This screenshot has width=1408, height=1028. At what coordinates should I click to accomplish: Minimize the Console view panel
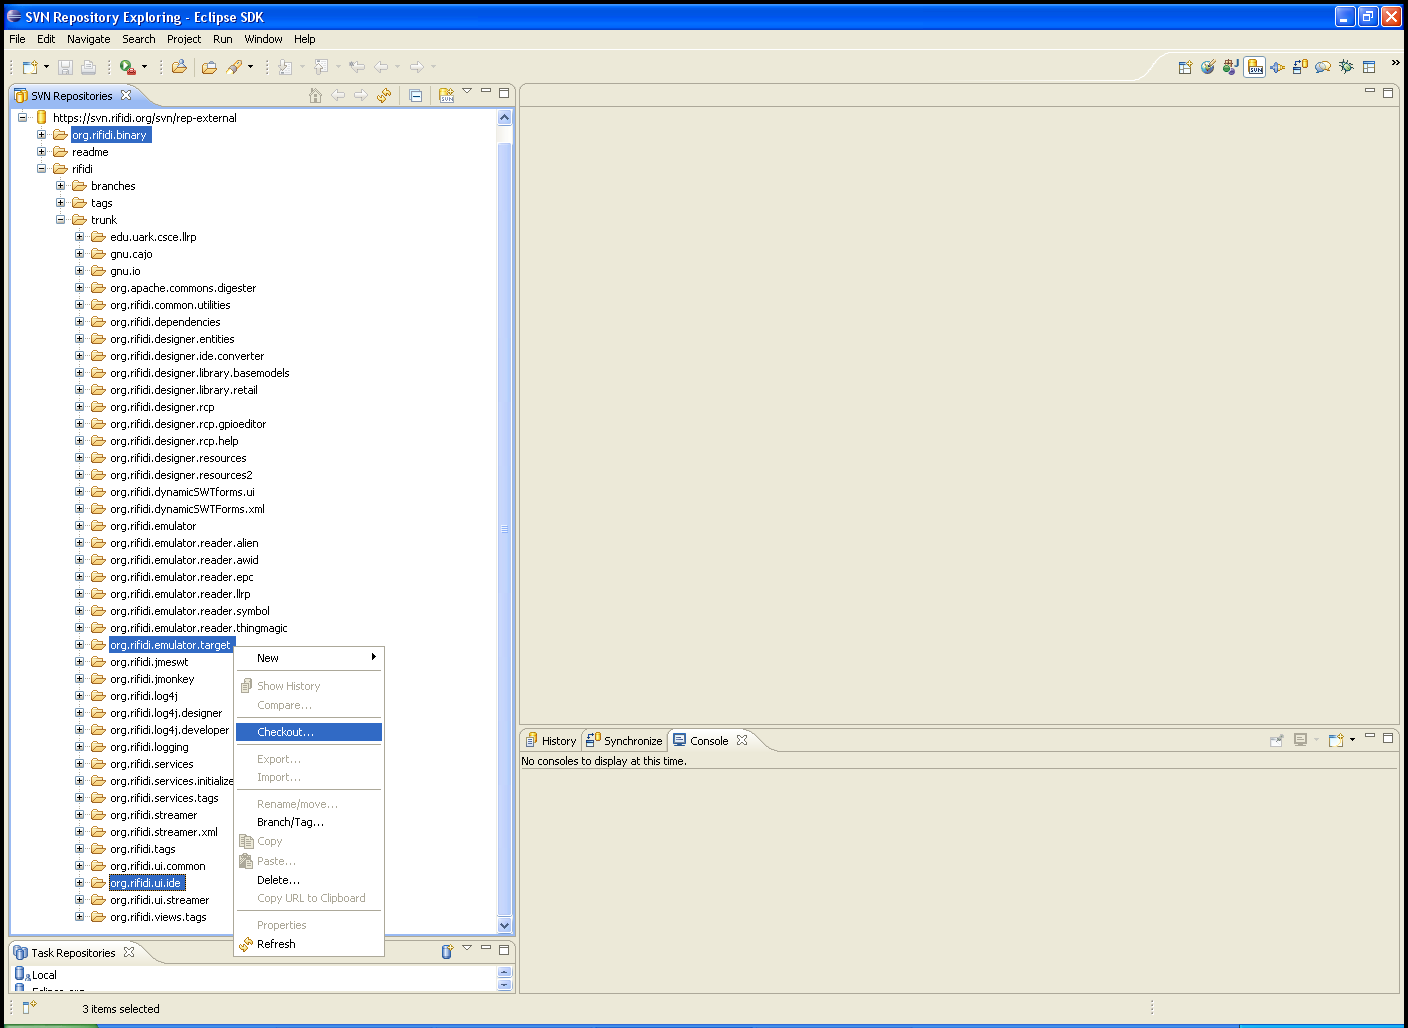pos(1370,737)
